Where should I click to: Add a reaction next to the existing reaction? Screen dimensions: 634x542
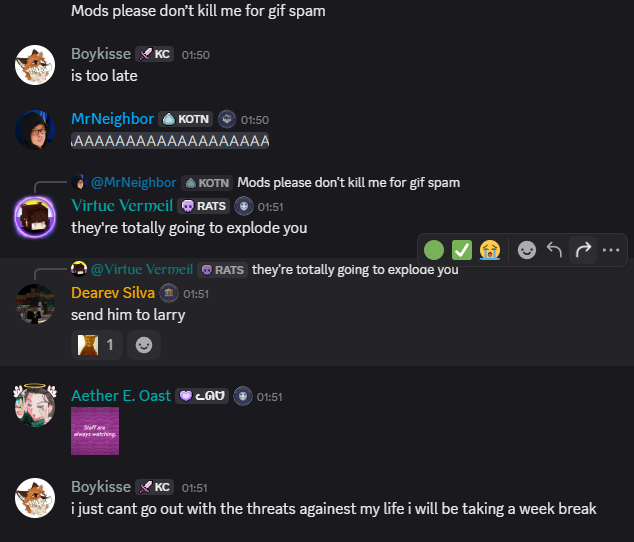tap(144, 345)
